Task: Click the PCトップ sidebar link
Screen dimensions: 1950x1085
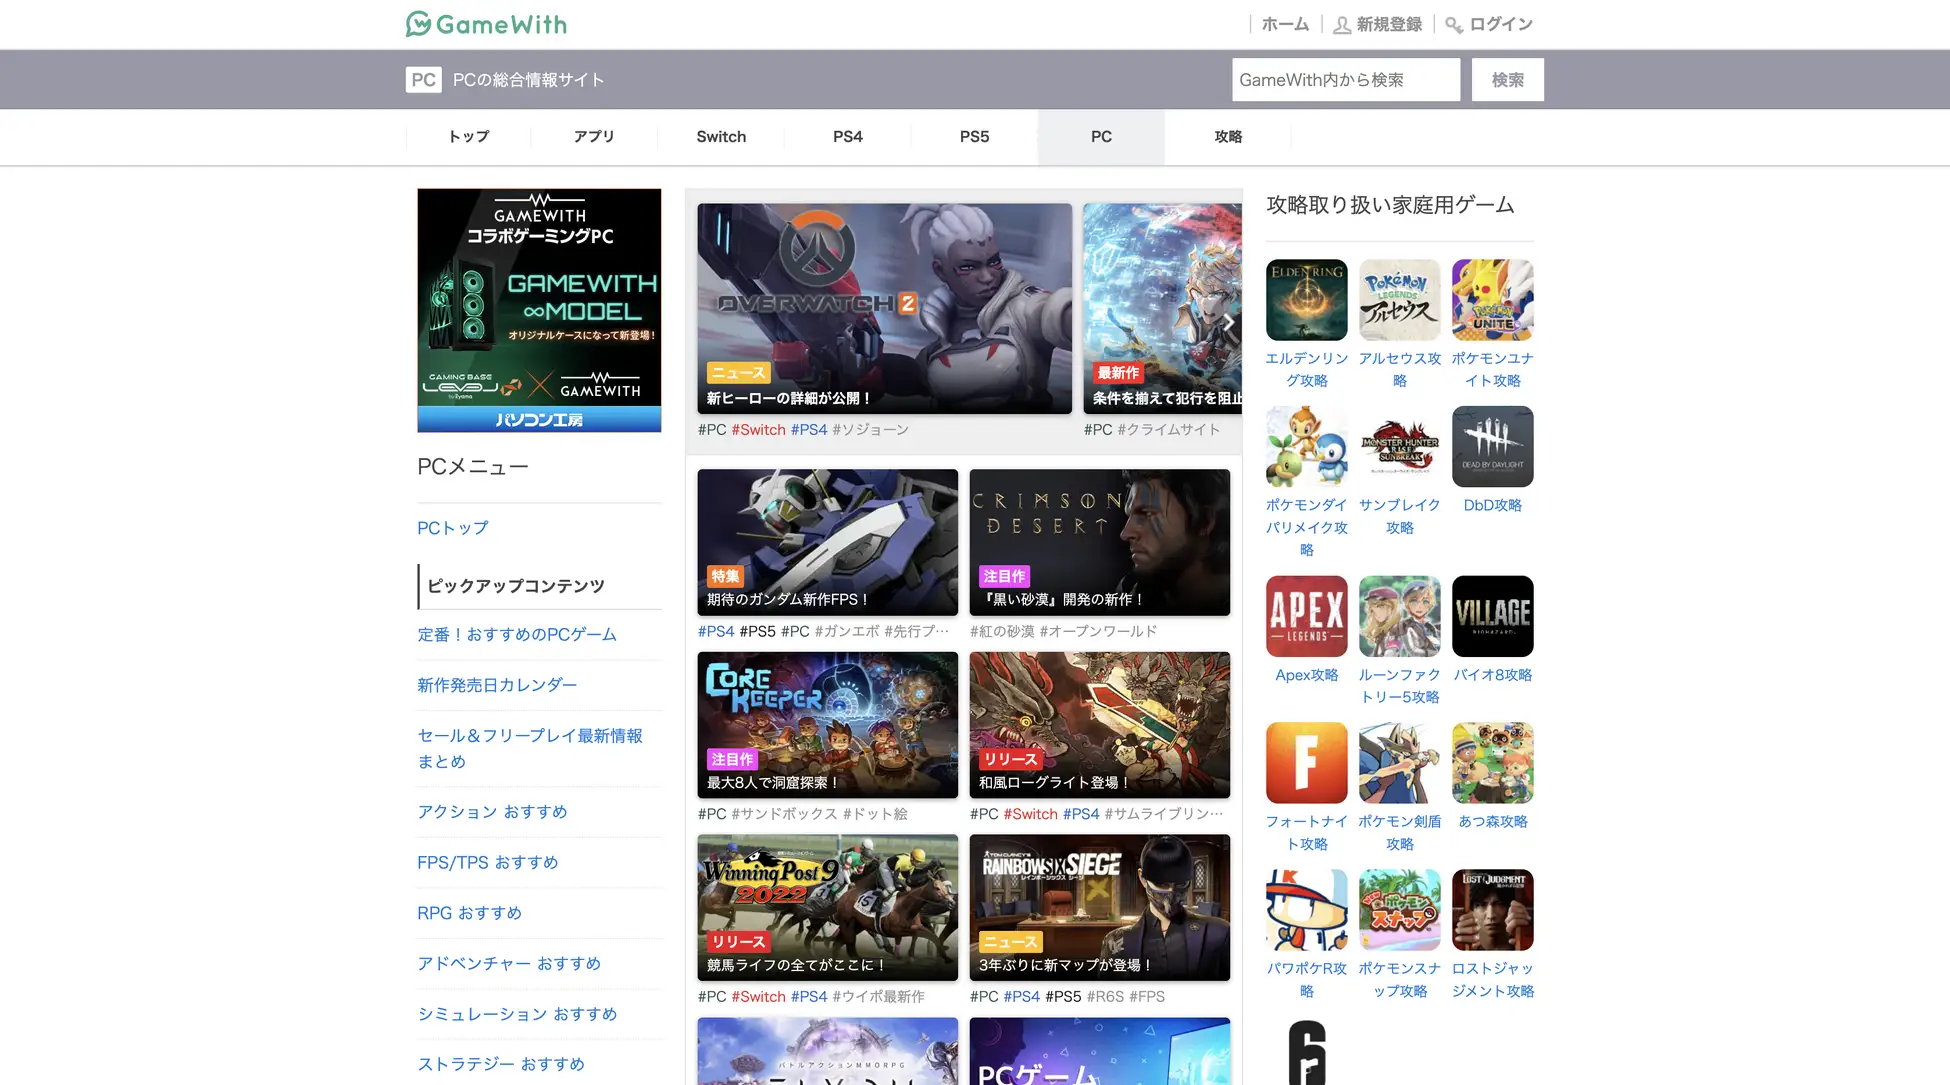Action: (452, 527)
